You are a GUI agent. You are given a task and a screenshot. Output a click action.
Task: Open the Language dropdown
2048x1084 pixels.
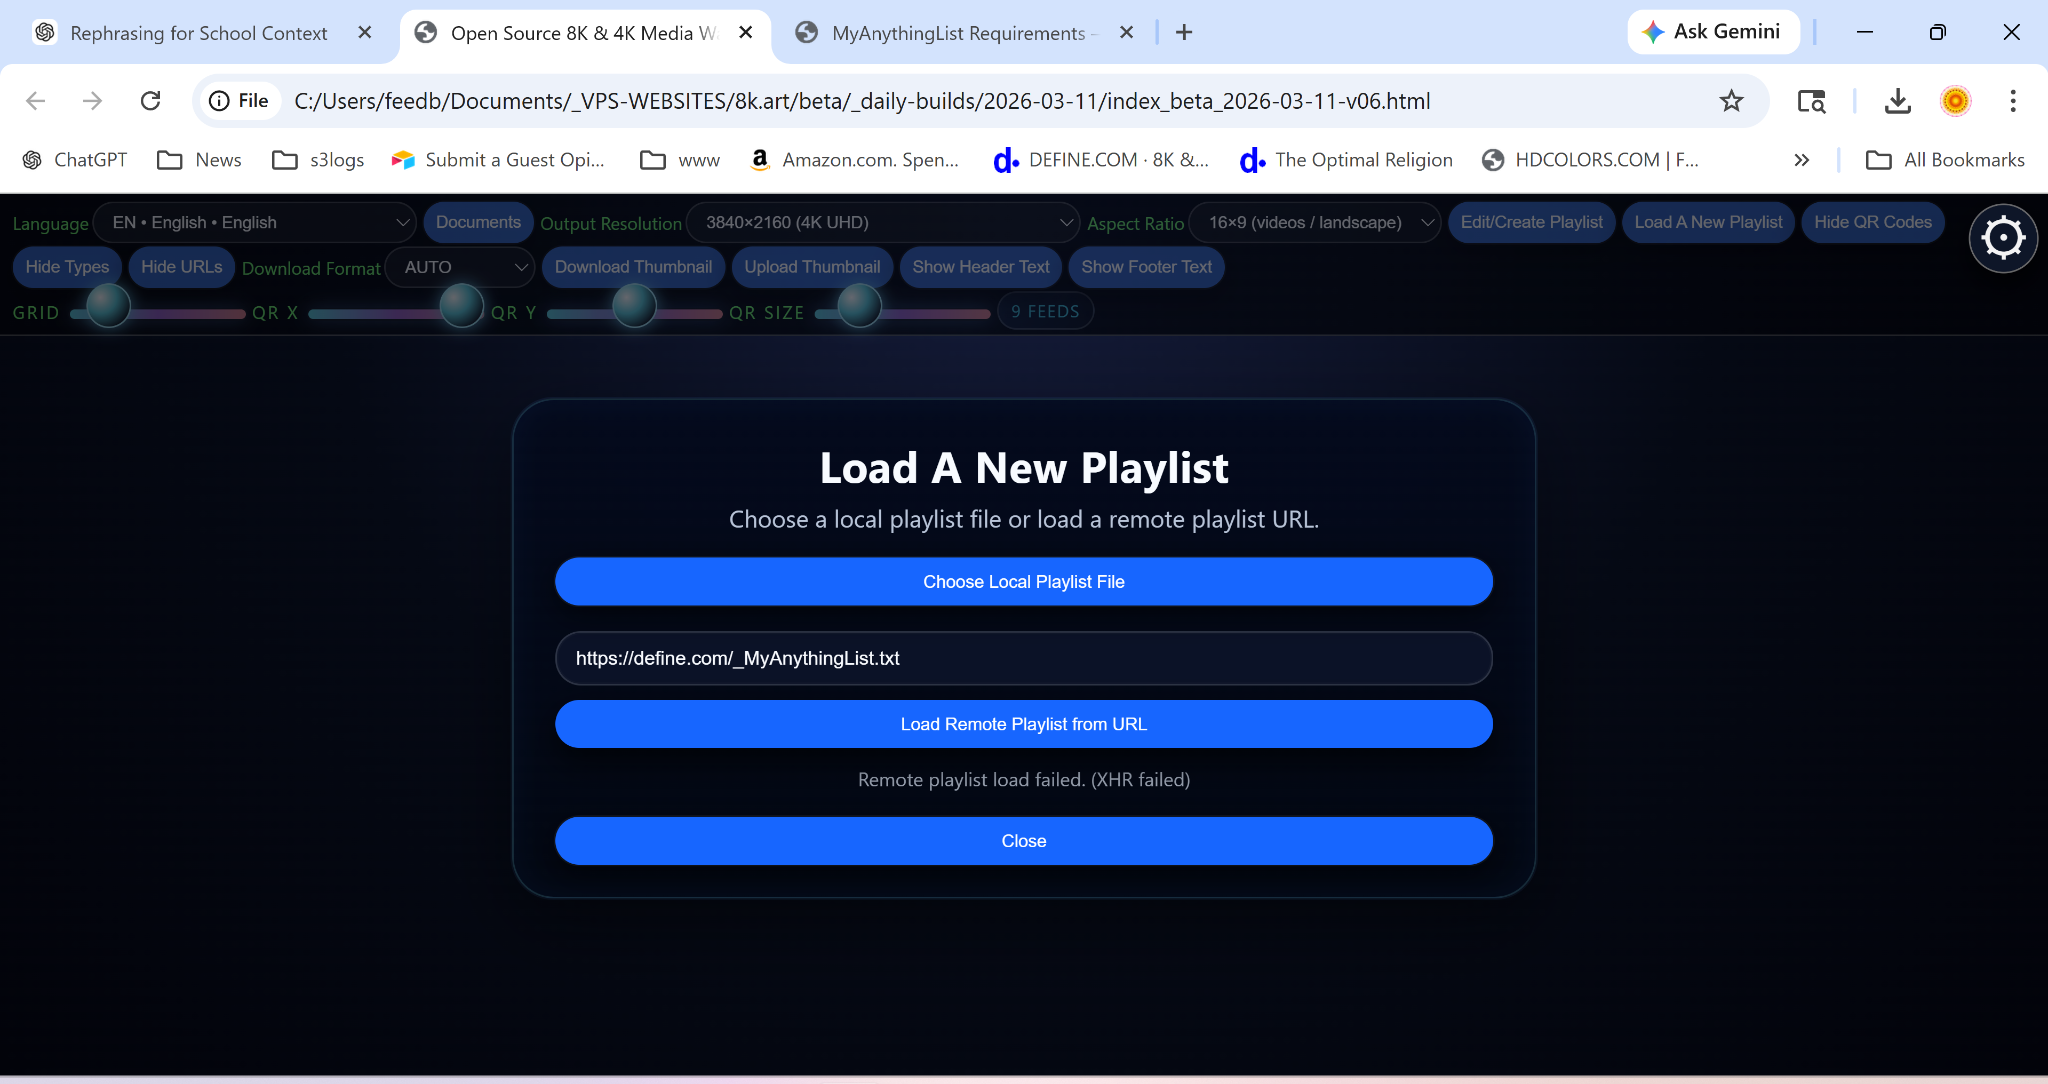255,222
